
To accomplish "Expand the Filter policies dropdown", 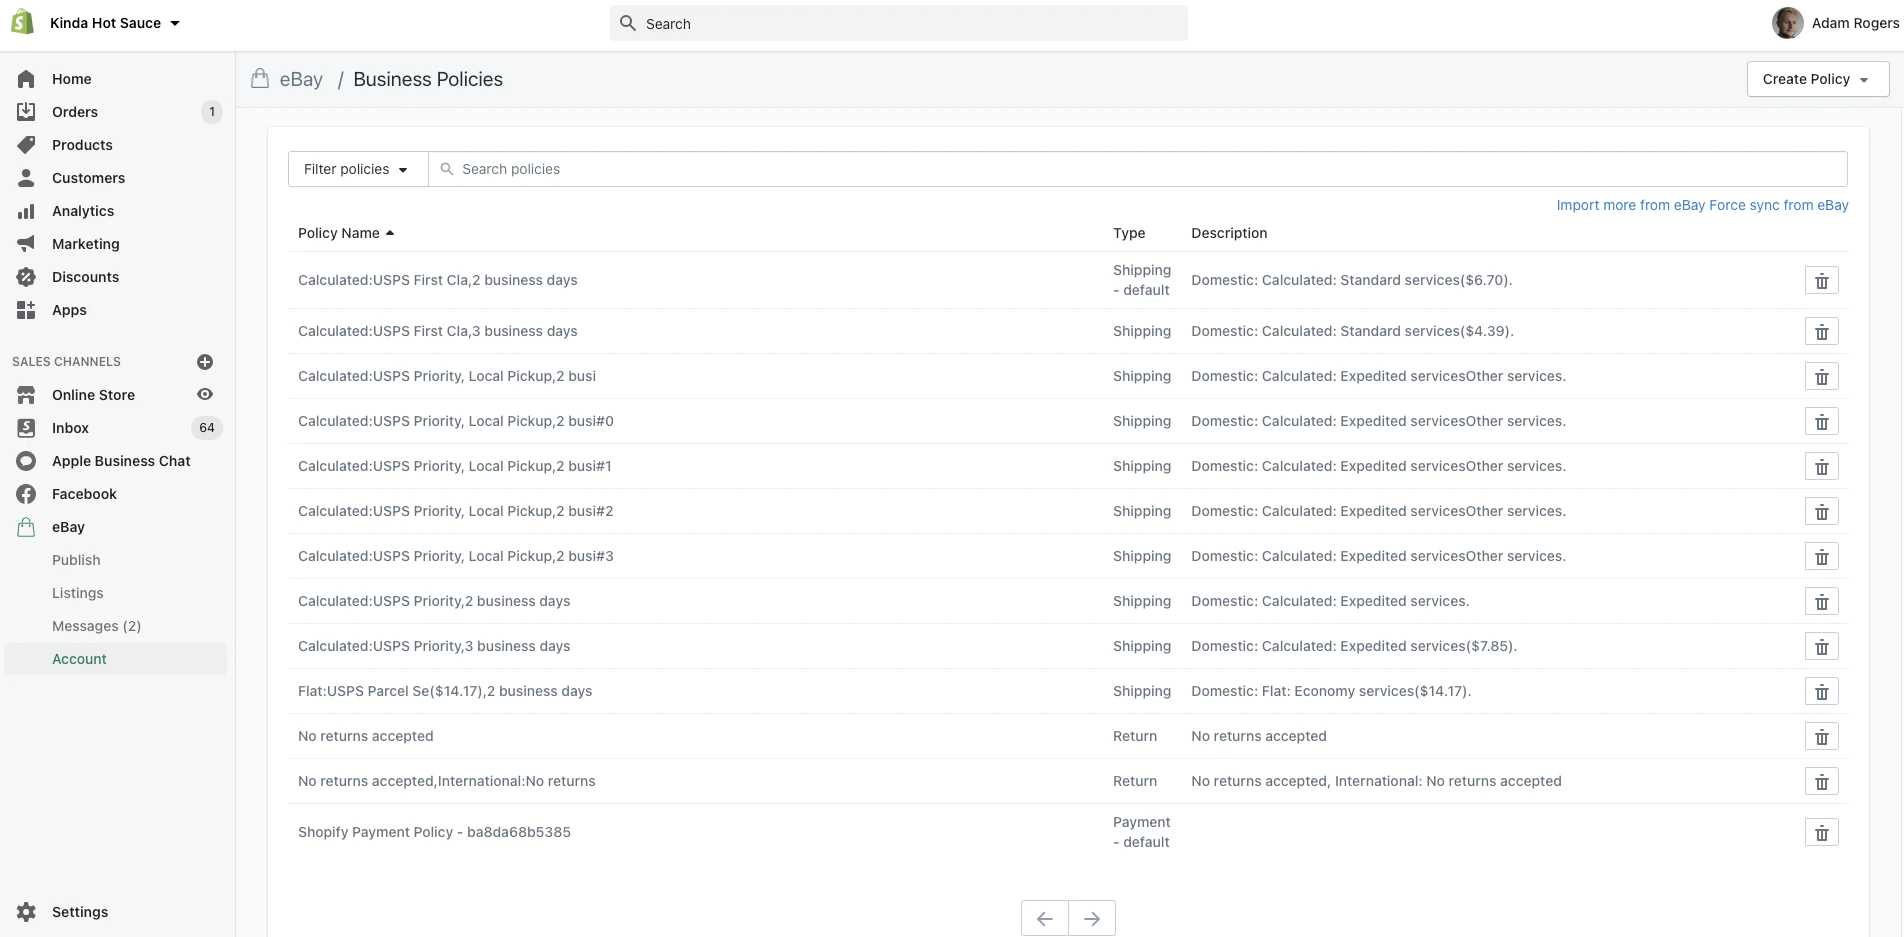I will click(x=357, y=169).
